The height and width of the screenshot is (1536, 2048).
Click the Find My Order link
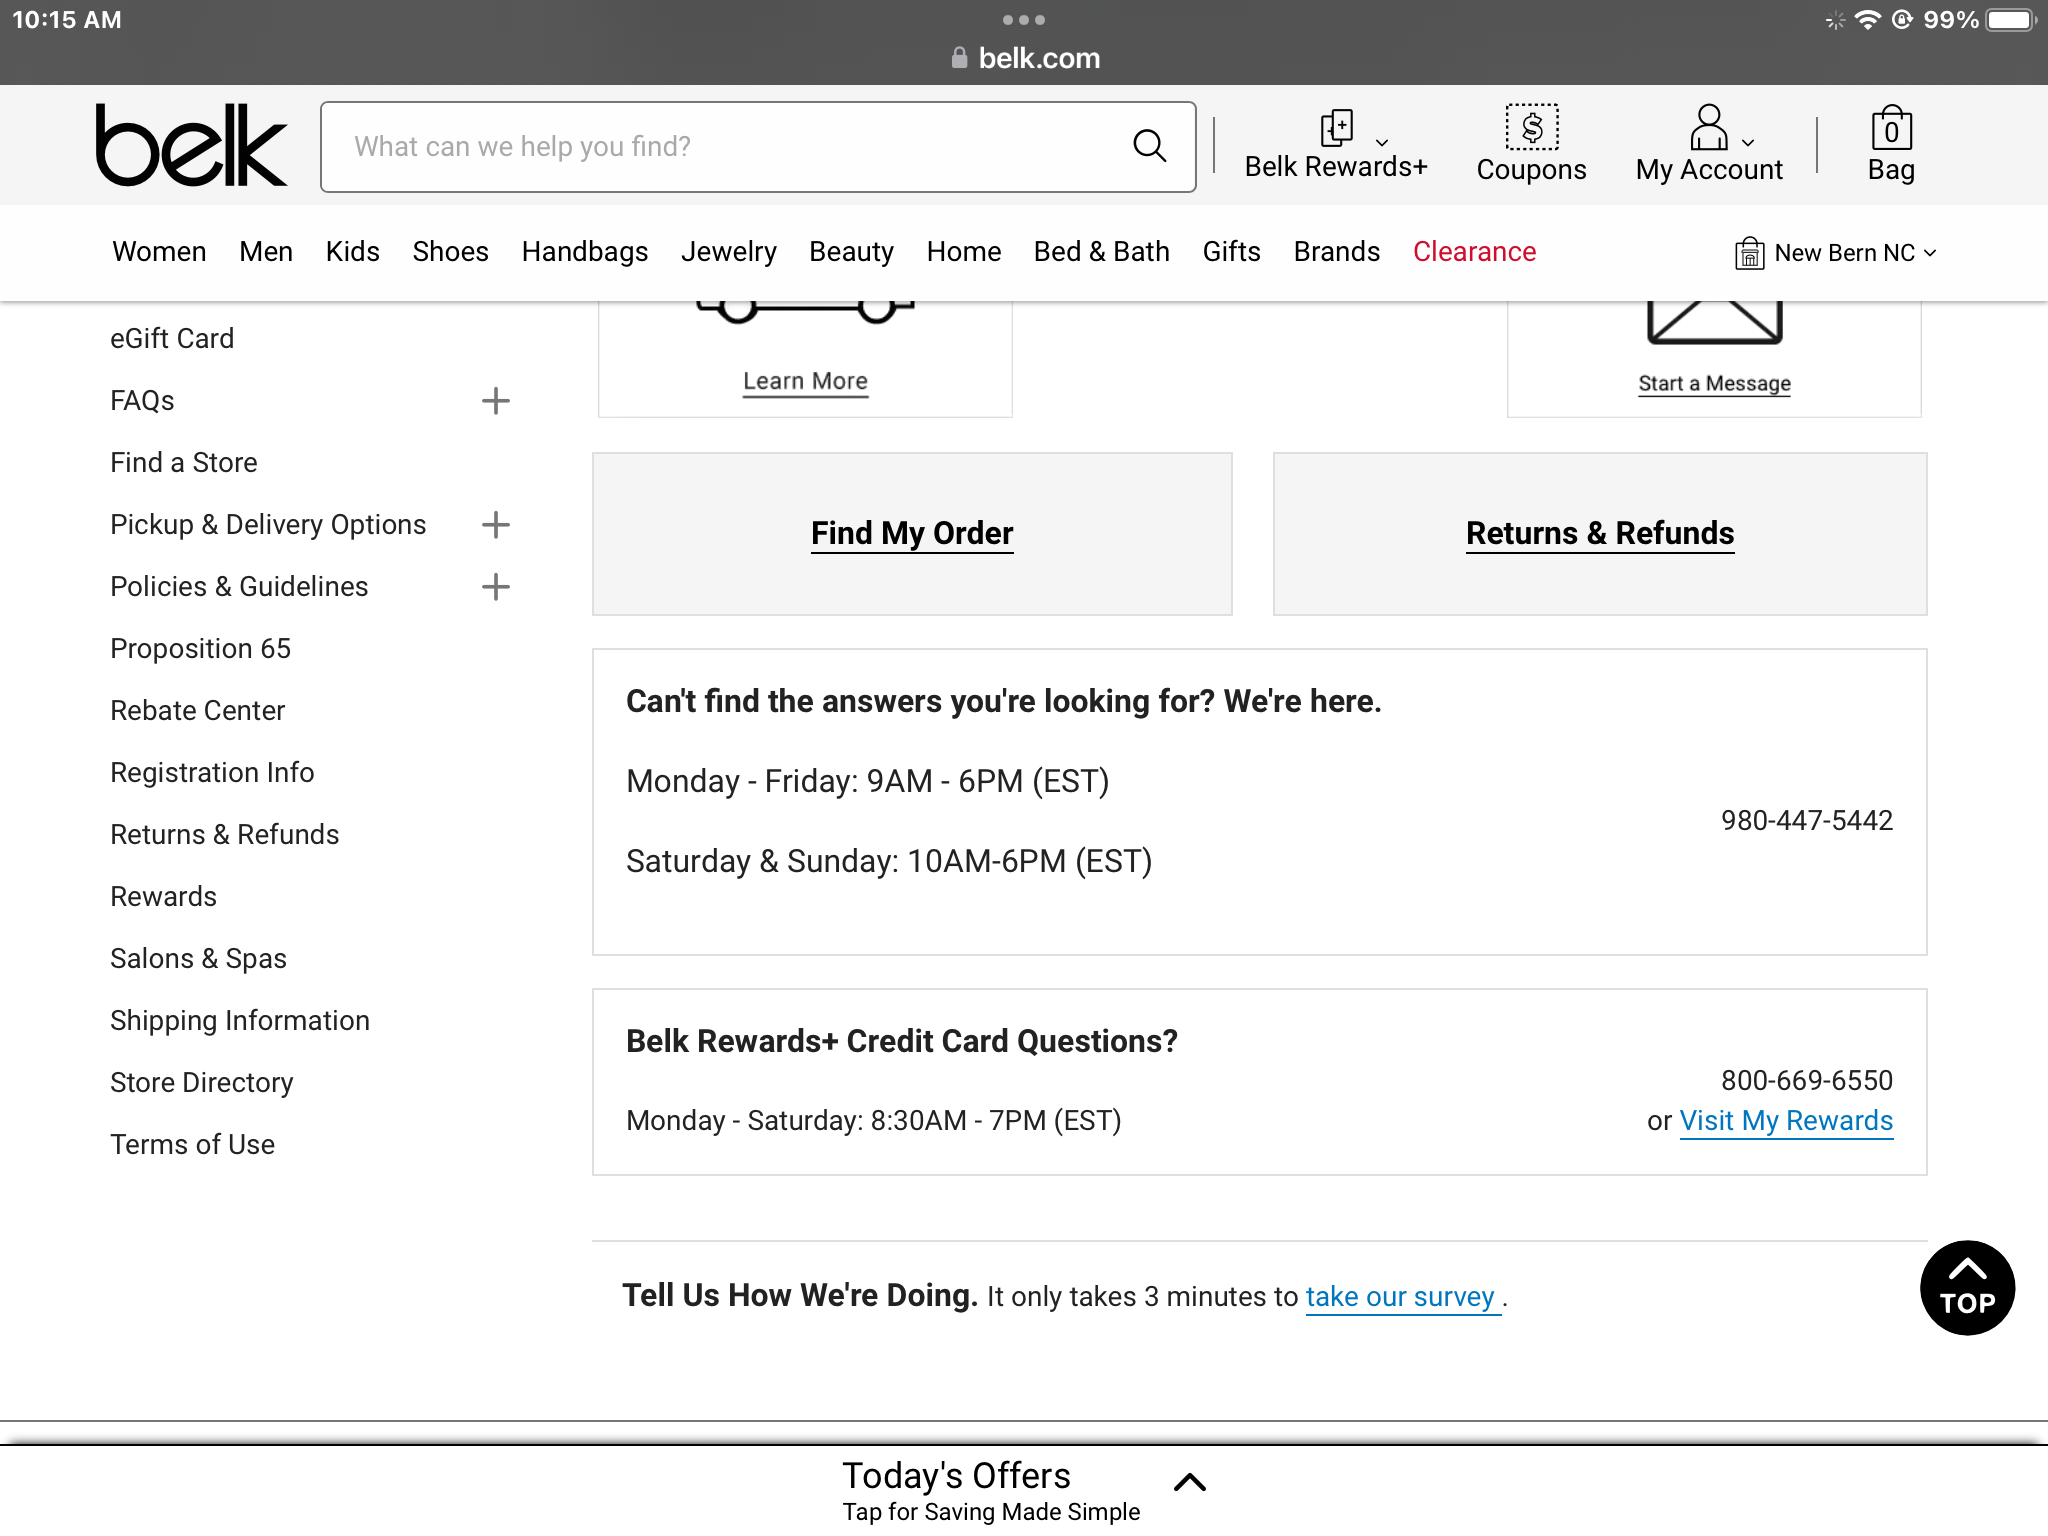click(912, 533)
